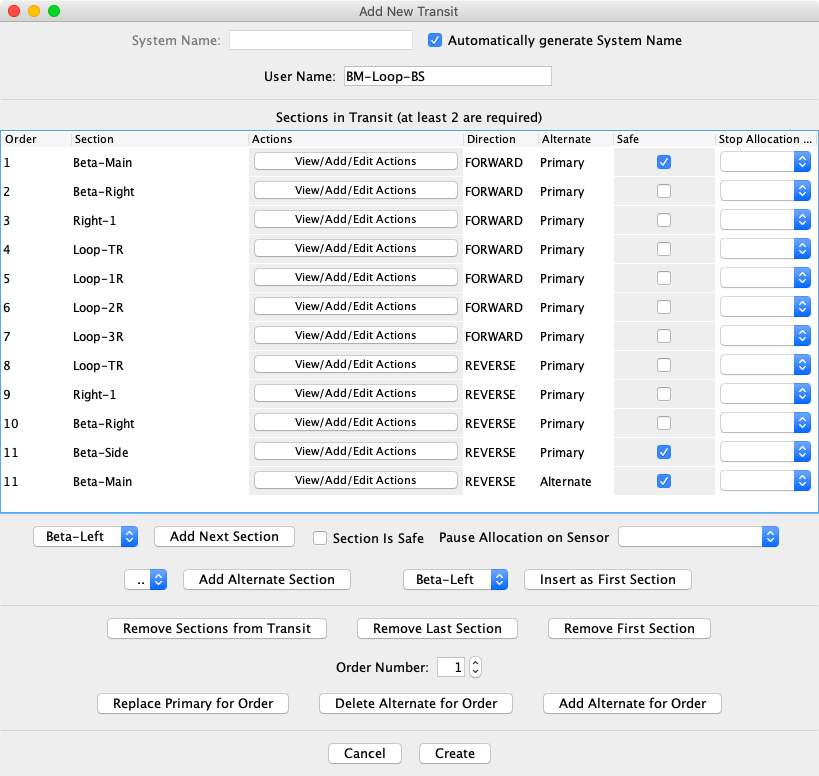Click the Order Number stepper arrows
Screen dimensions: 819x776
[476, 667]
